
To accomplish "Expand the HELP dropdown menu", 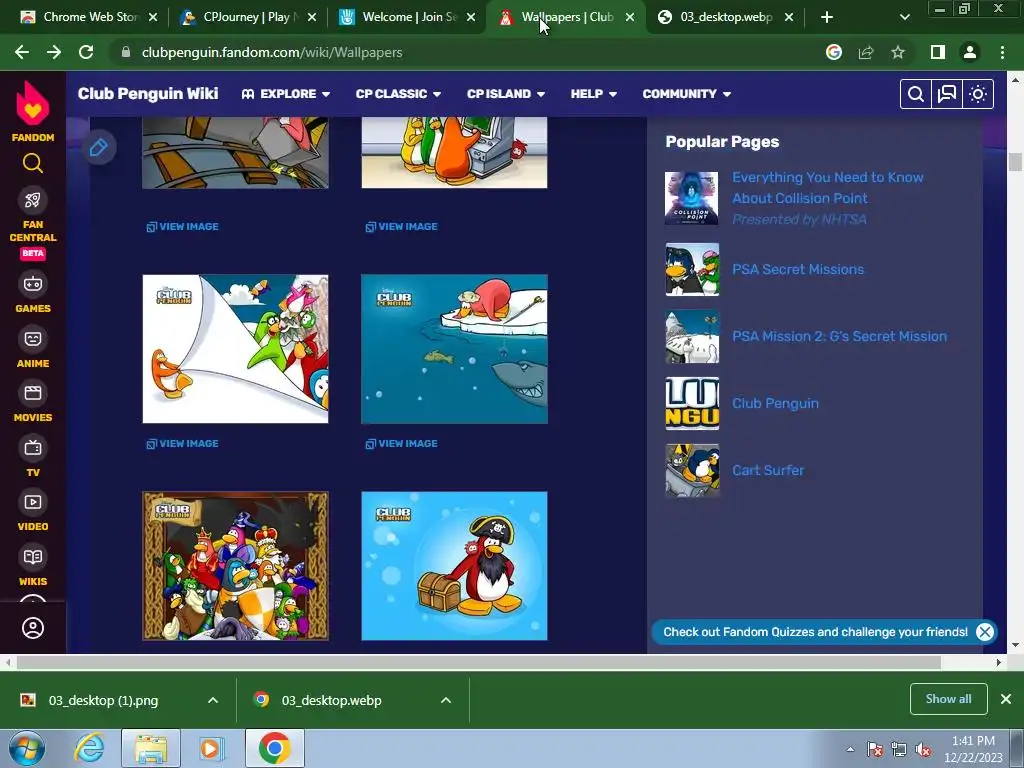I will (x=594, y=94).
